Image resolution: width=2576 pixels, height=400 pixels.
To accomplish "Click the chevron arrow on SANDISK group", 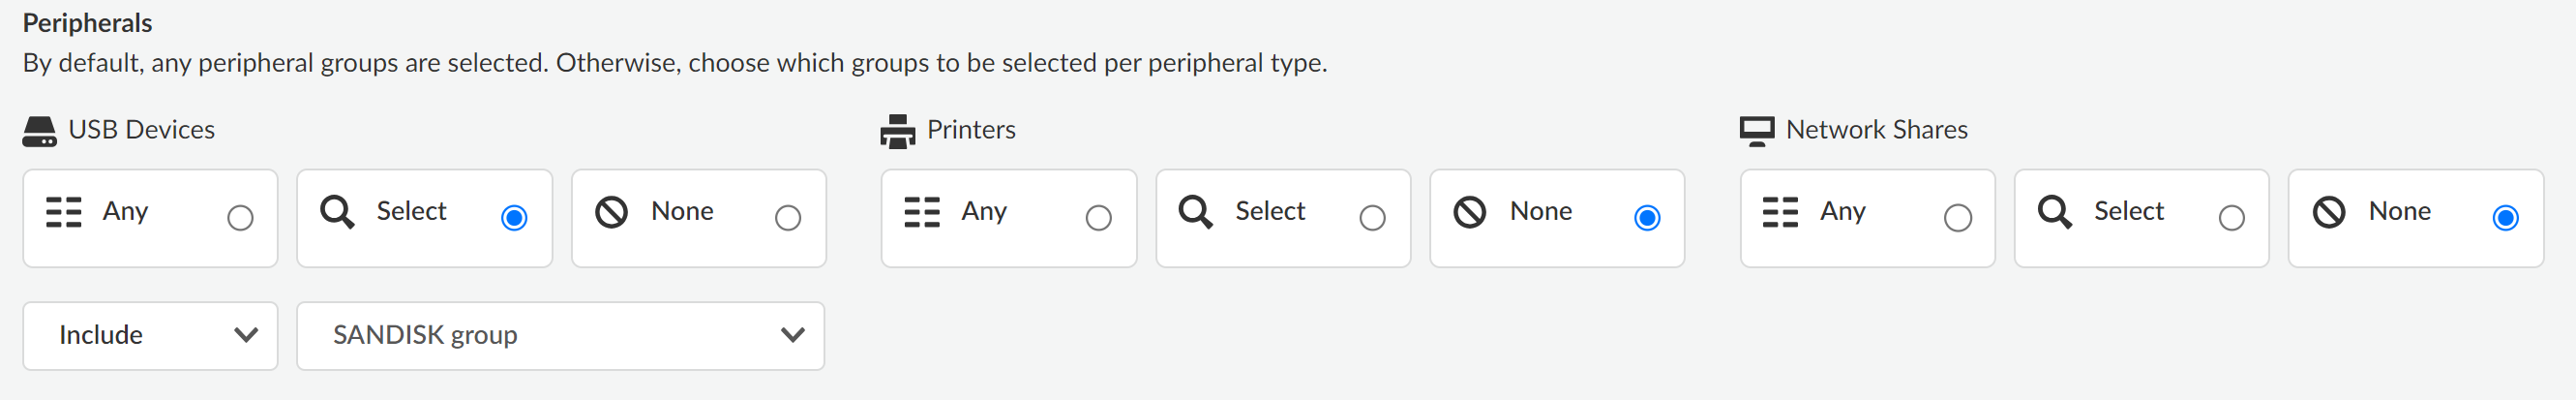I will point(792,335).
